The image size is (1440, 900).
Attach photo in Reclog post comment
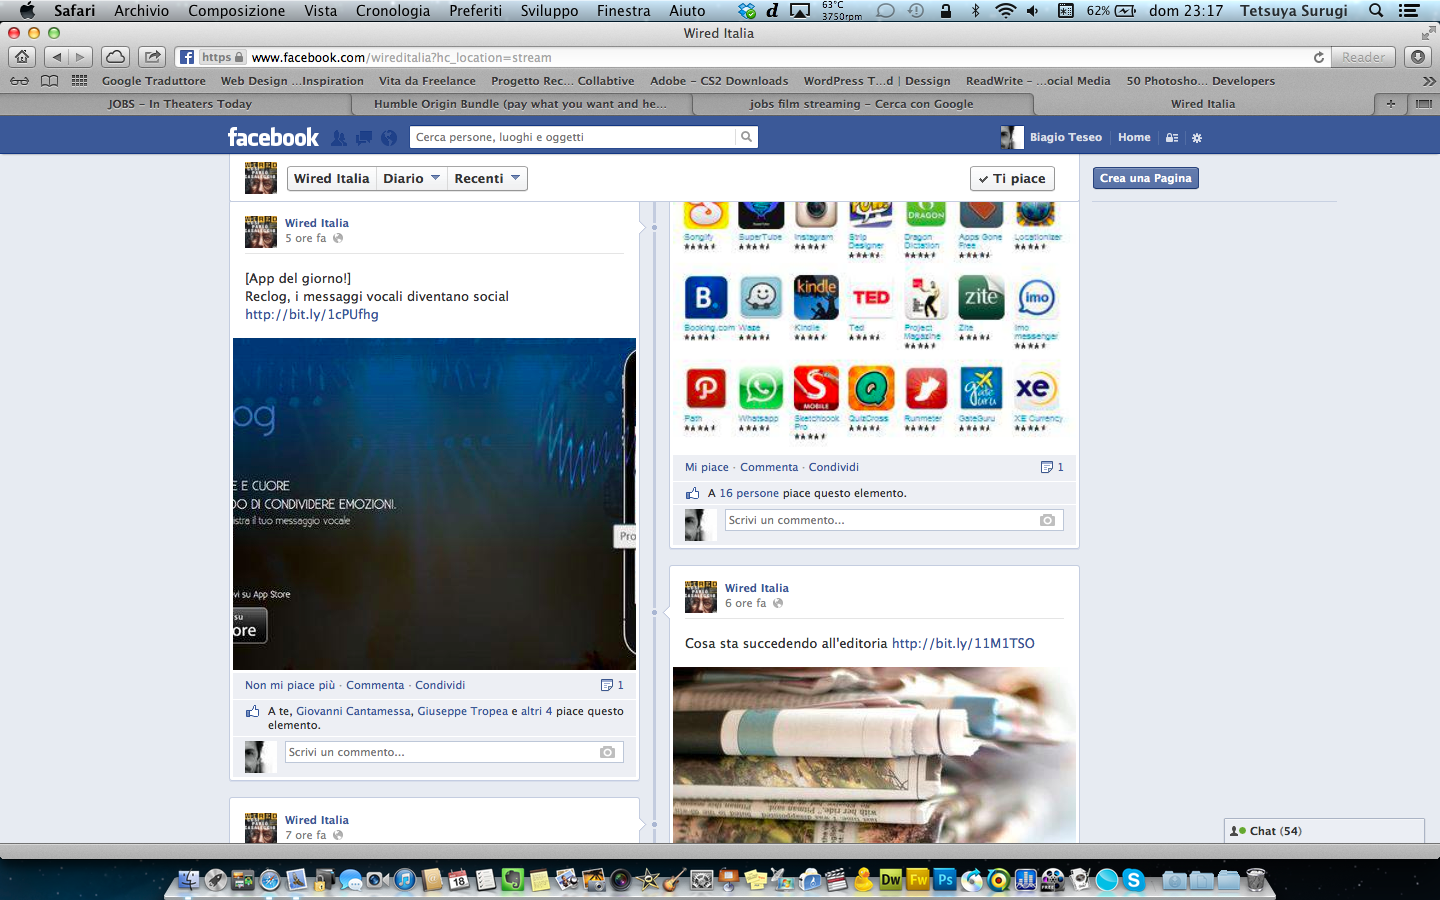coord(607,752)
